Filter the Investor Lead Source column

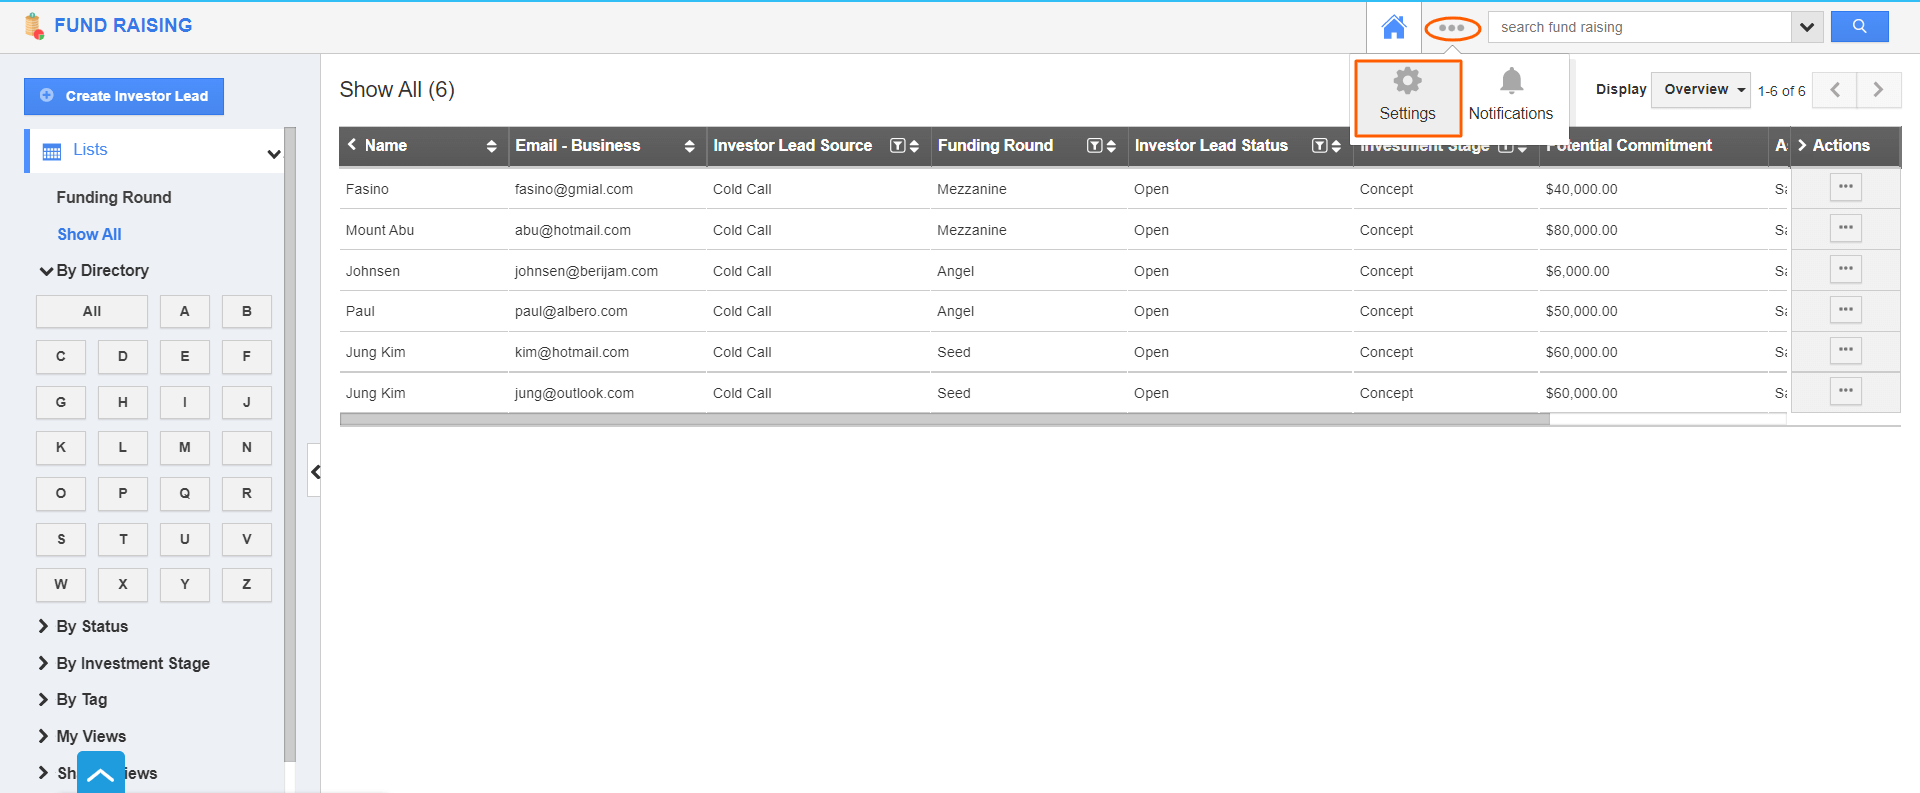click(x=897, y=146)
